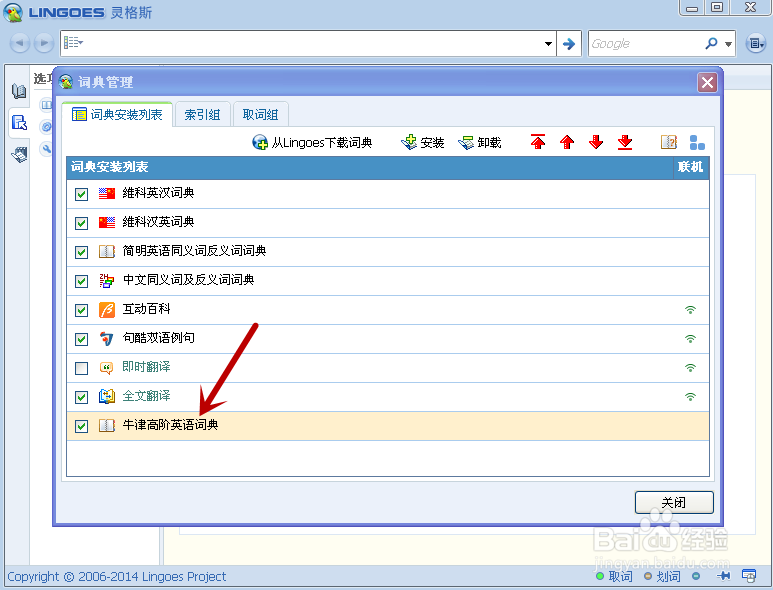The image size is (773, 590).
Task: Click the back navigation arrow
Action: [20, 43]
